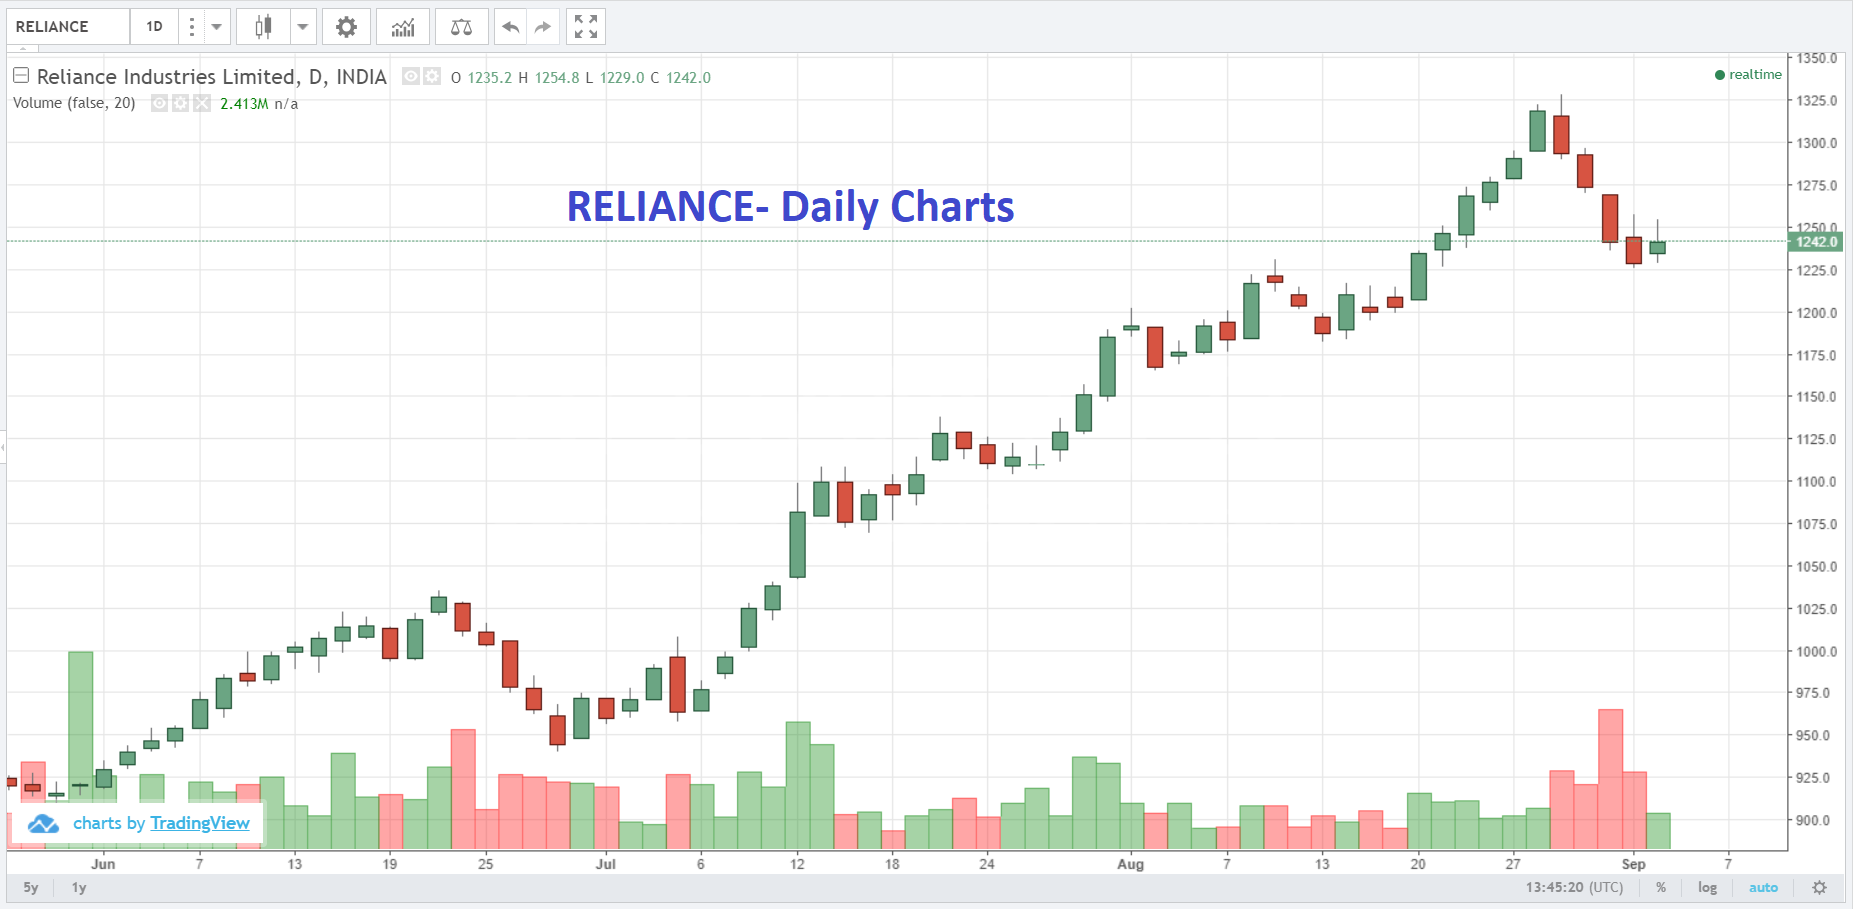
Task: Open Volume indicator settings gear
Action: (180, 103)
